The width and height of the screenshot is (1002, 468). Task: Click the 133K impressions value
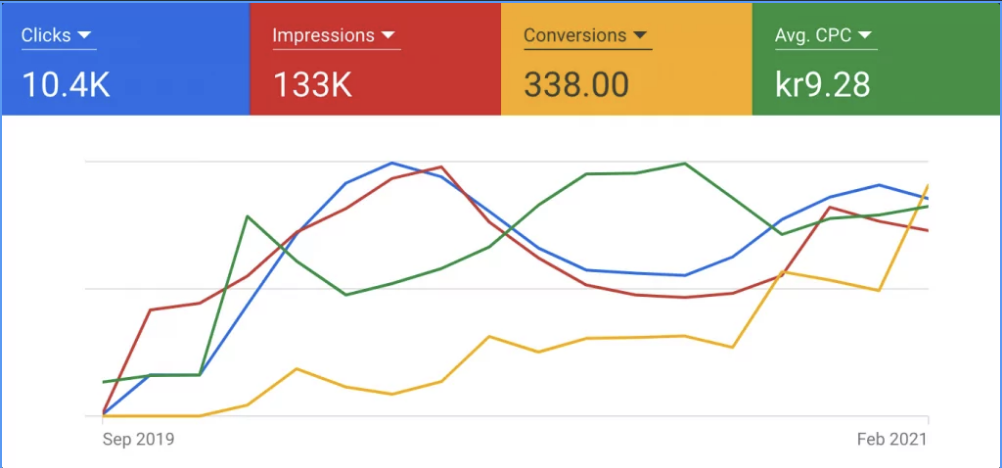[312, 84]
